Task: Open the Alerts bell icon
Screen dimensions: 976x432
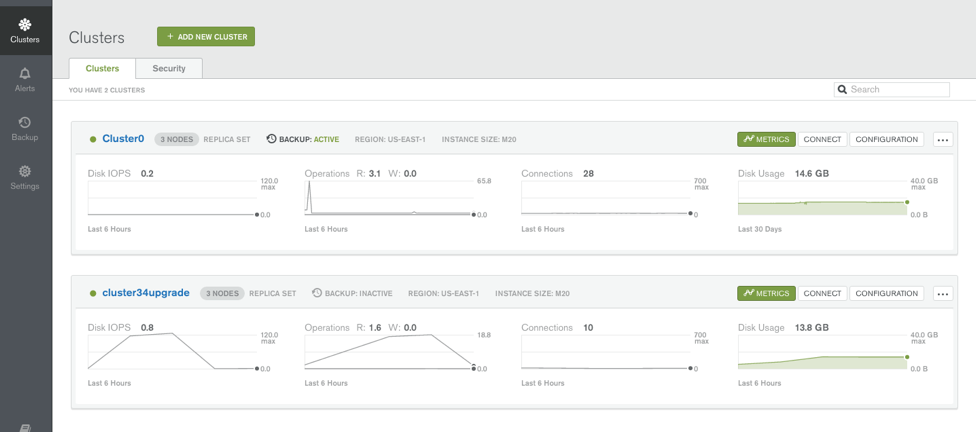Action: [x=25, y=73]
